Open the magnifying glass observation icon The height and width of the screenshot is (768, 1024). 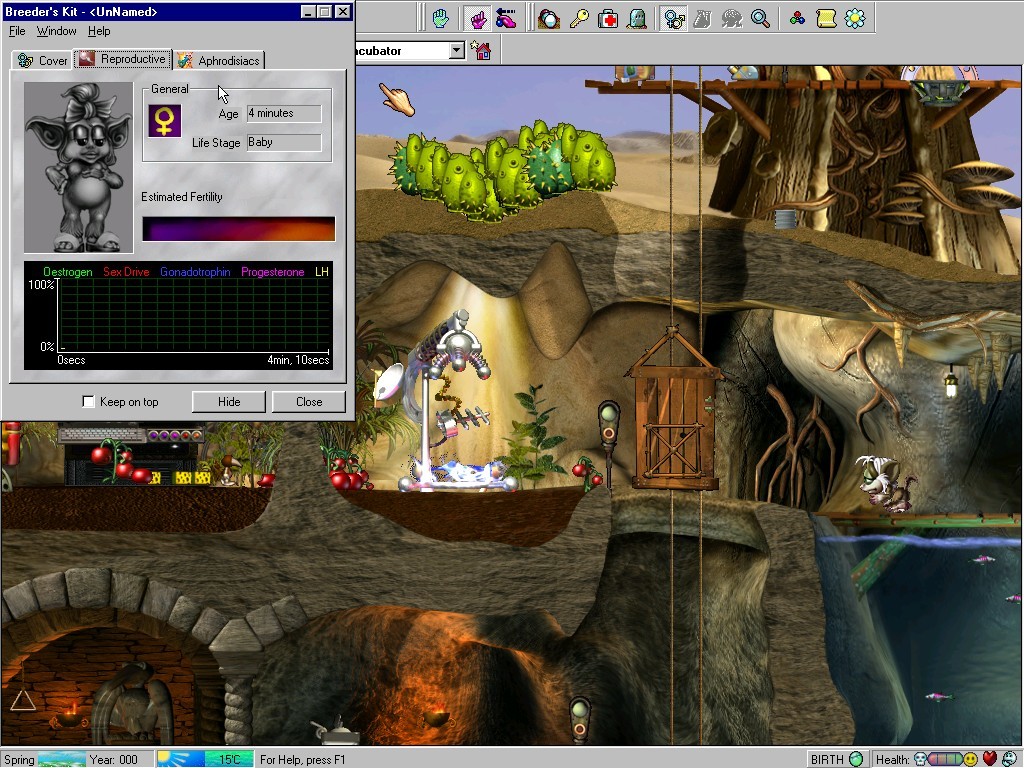(760, 18)
